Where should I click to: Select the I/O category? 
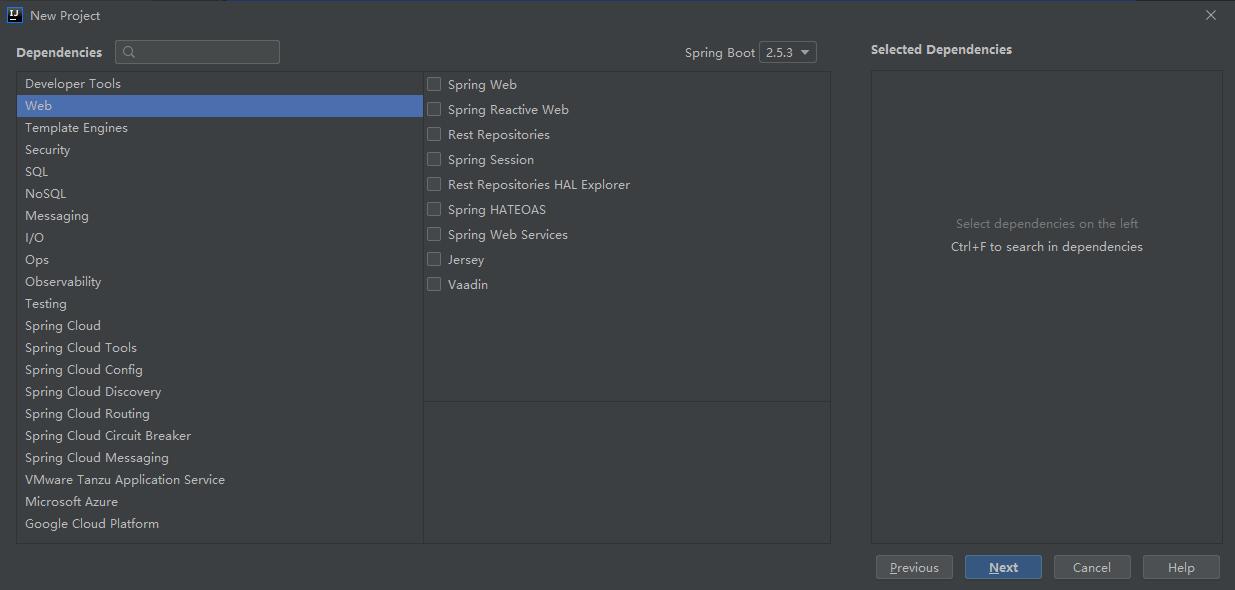220,238
